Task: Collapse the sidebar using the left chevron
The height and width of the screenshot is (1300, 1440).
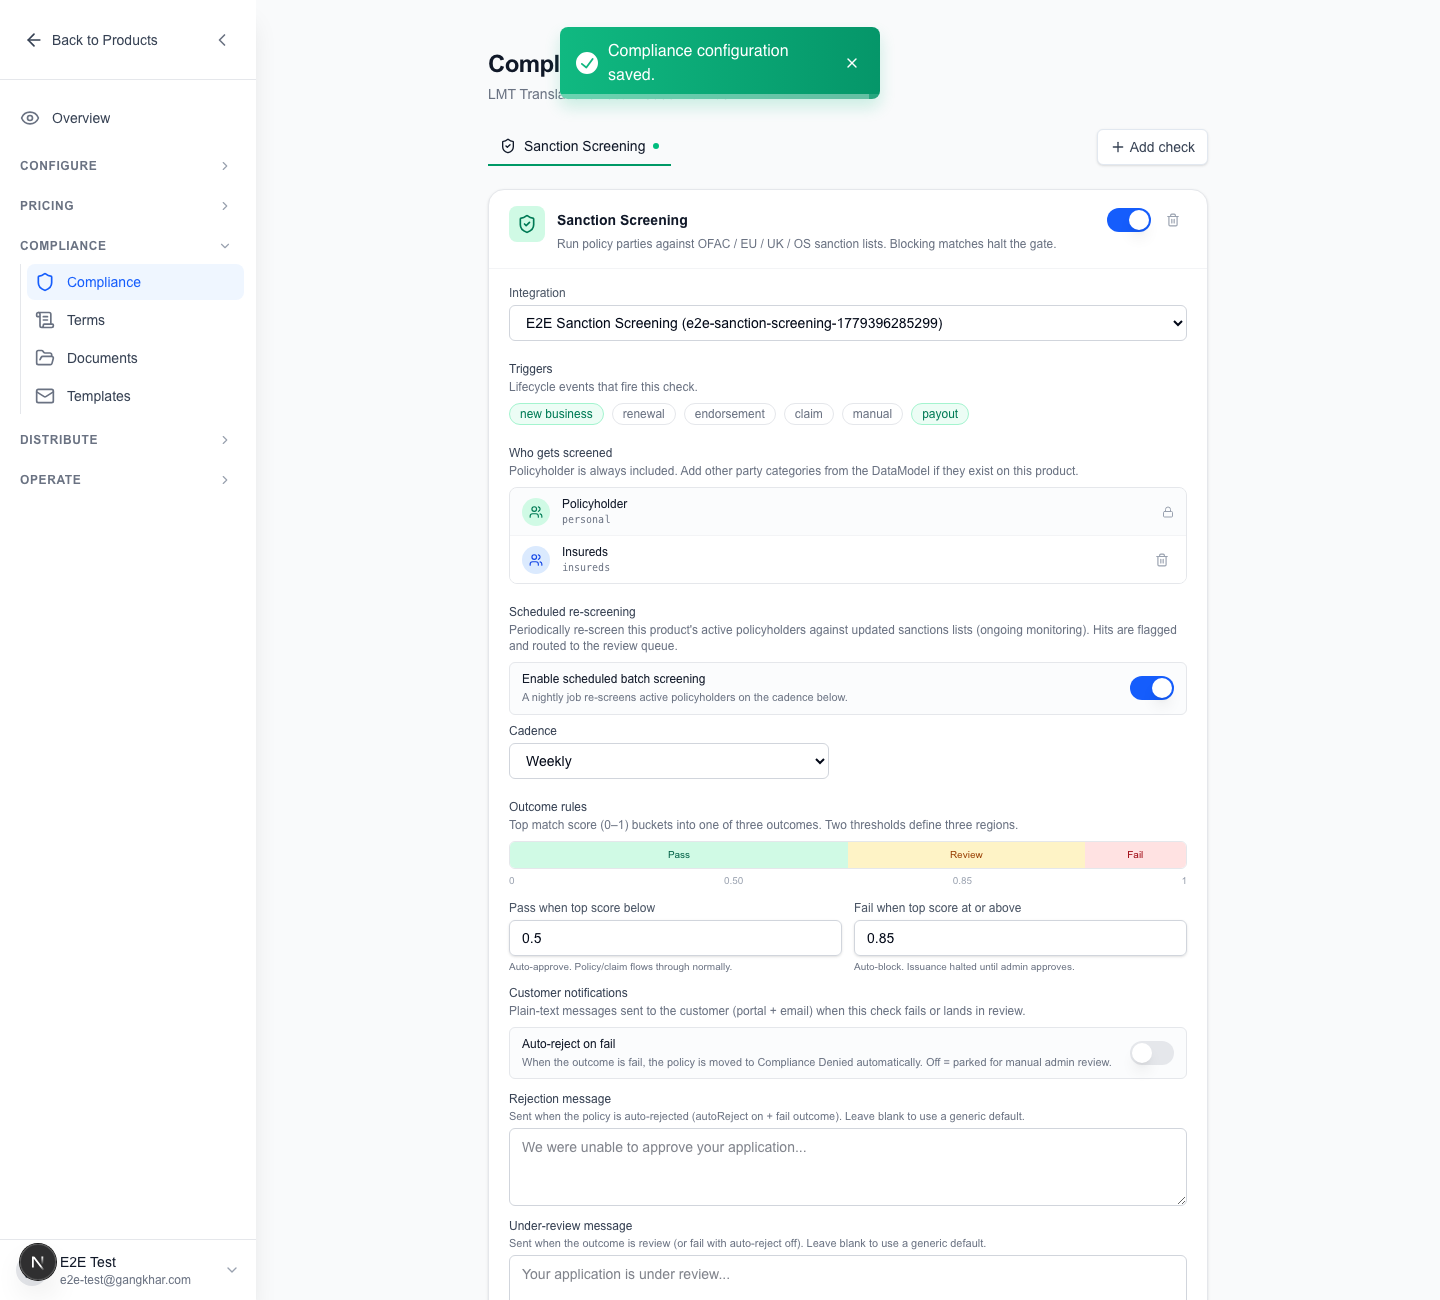Action: pyautogui.click(x=222, y=40)
